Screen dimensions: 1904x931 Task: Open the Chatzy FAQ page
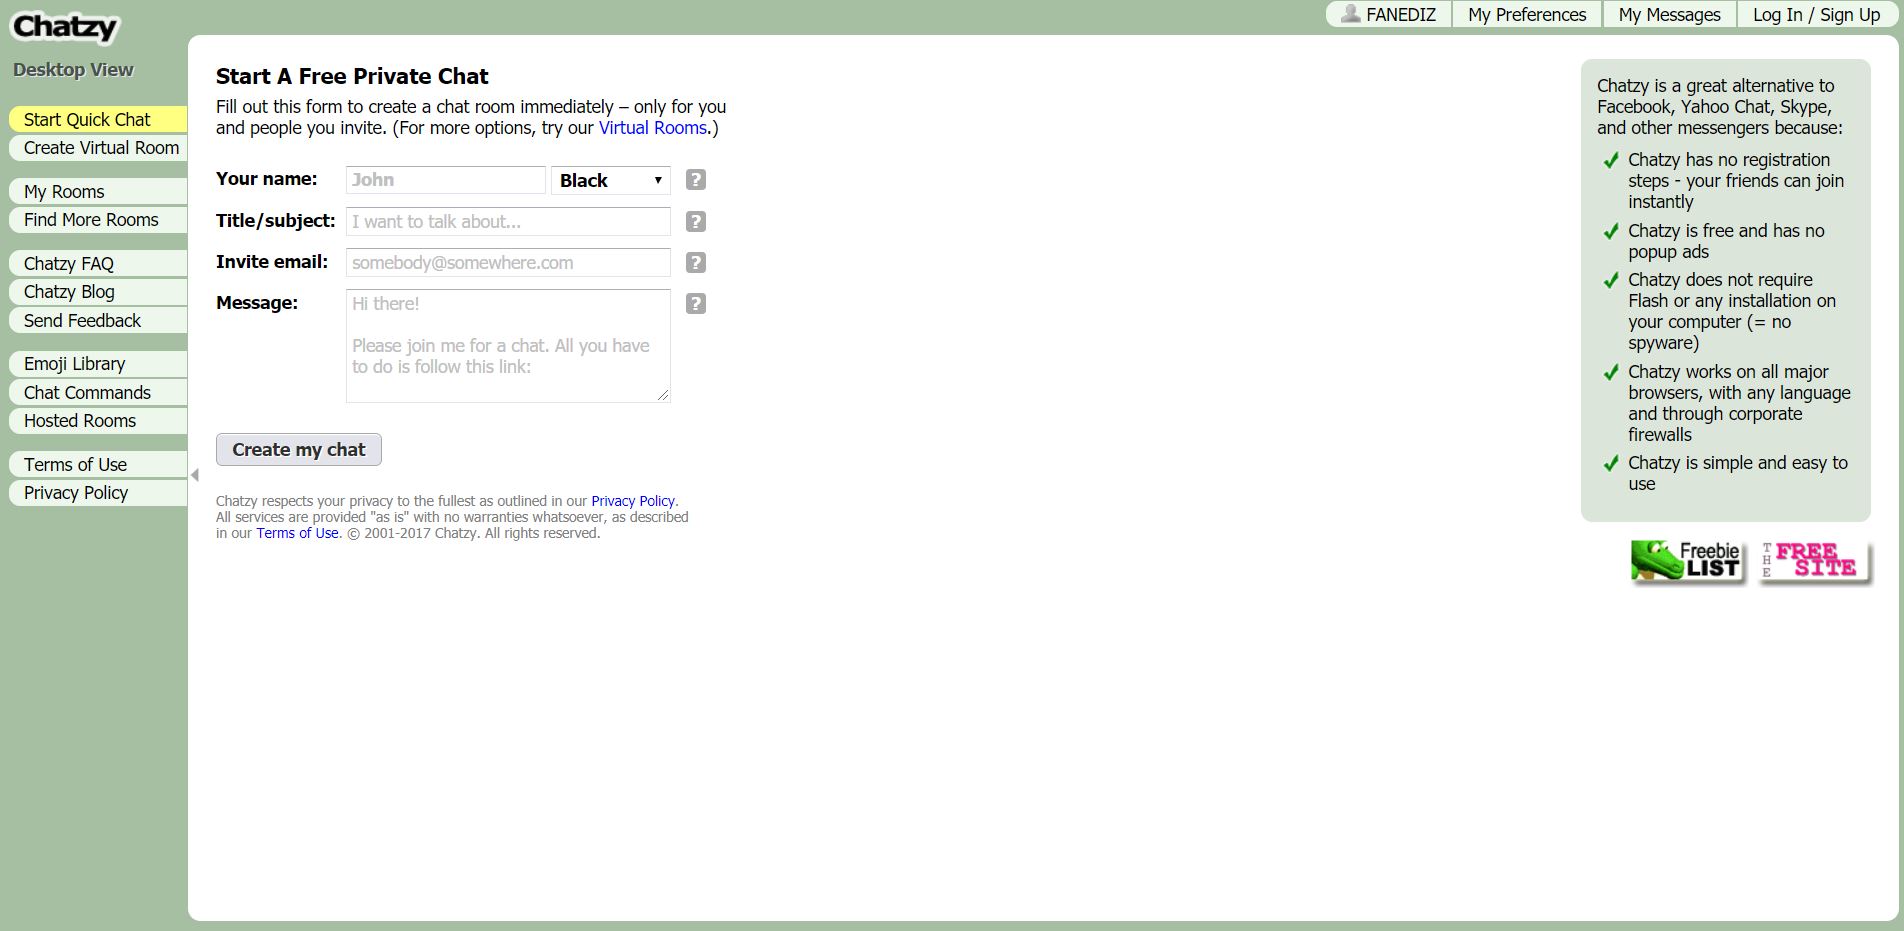pos(98,264)
